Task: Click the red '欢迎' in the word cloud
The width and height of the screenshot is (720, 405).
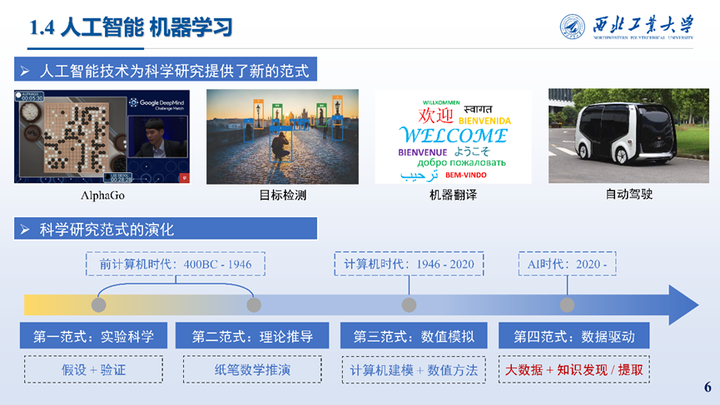Action: click(435, 115)
